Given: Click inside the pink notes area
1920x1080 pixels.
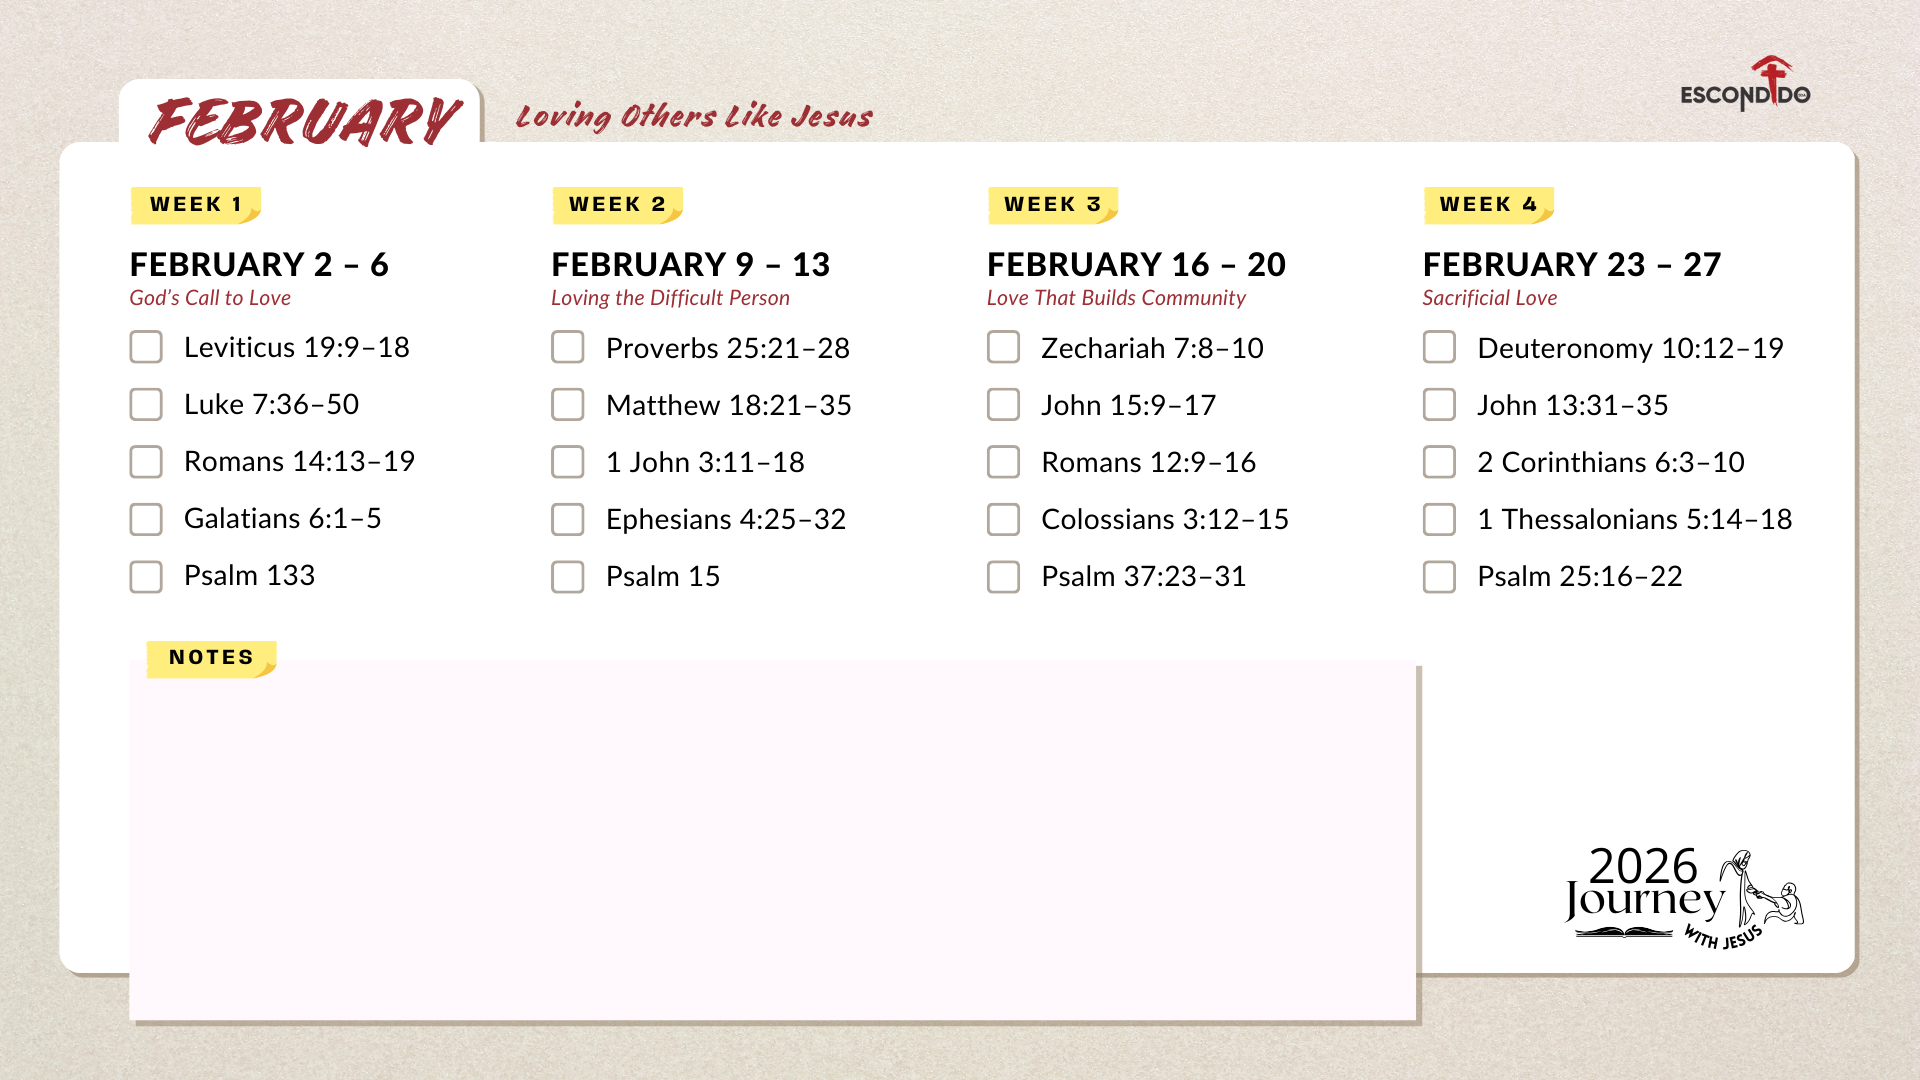Looking at the screenshot, I should tap(772, 840).
